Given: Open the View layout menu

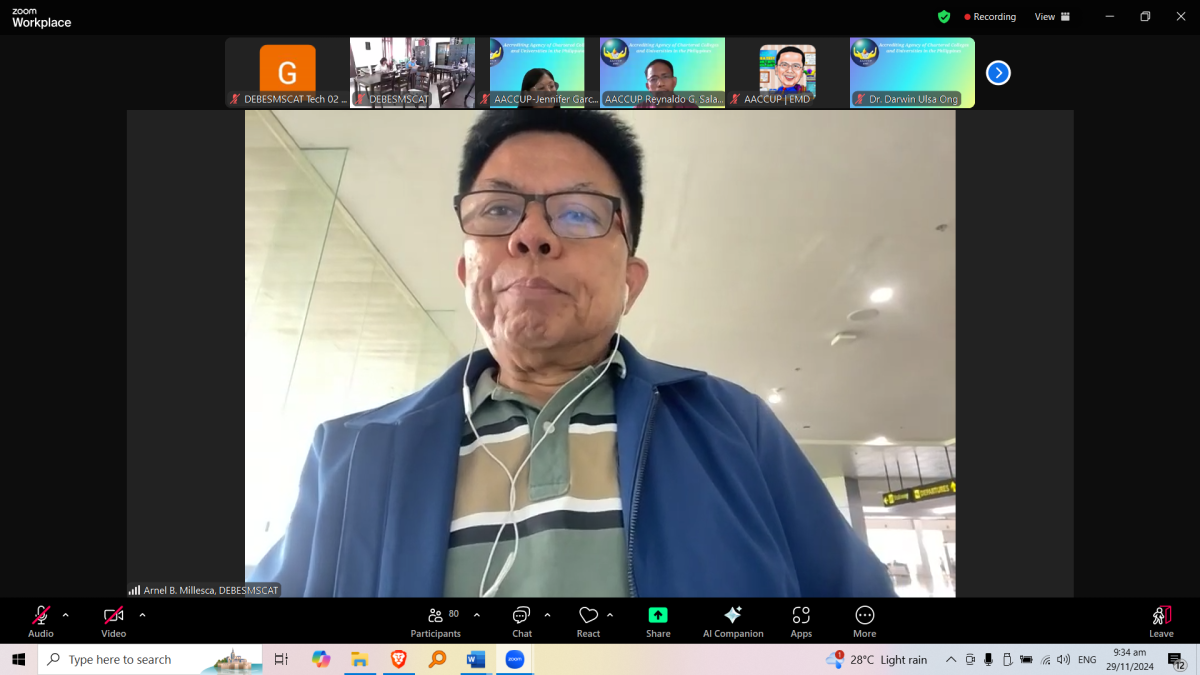Looking at the screenshot, I should (1052, 17).
